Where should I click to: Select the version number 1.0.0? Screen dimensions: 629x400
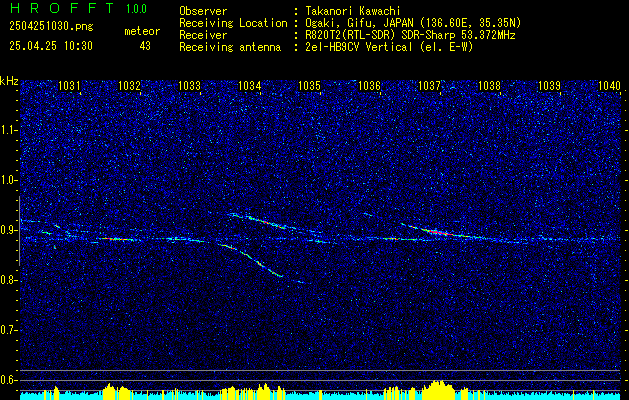click(x=136, y=9)
